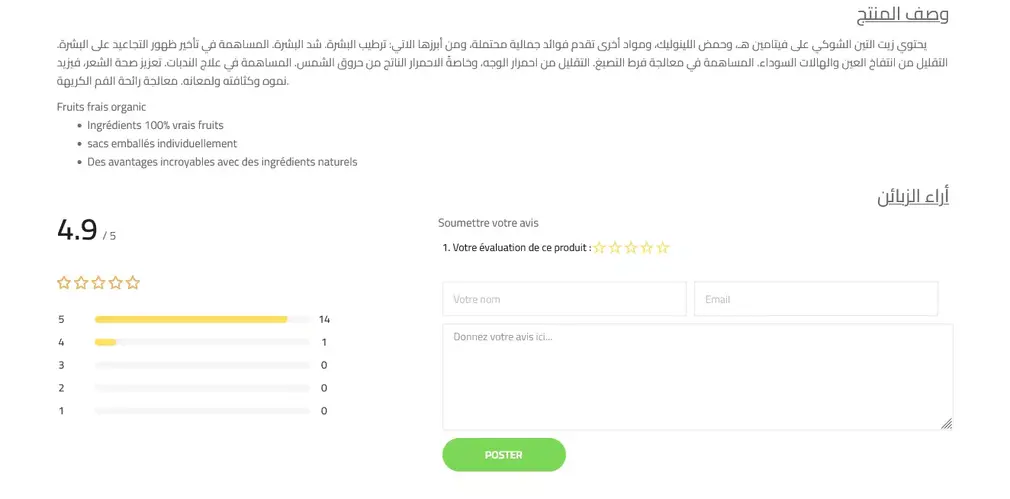Click the 'وصف المنتج' section heading
Image resolution: width=1010 pixels, height=499 pixels.
pos(903,15)
